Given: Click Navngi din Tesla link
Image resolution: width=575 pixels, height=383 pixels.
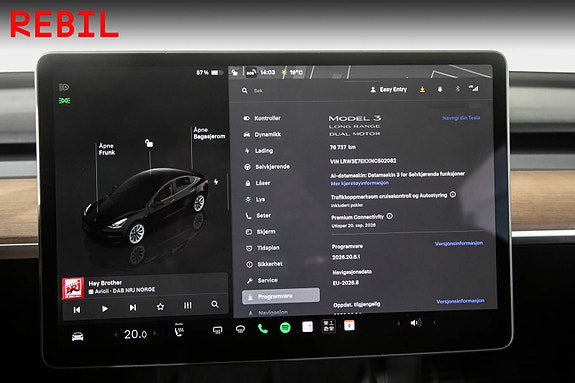Looking at the screenshot, I should [x=461, y=118].
